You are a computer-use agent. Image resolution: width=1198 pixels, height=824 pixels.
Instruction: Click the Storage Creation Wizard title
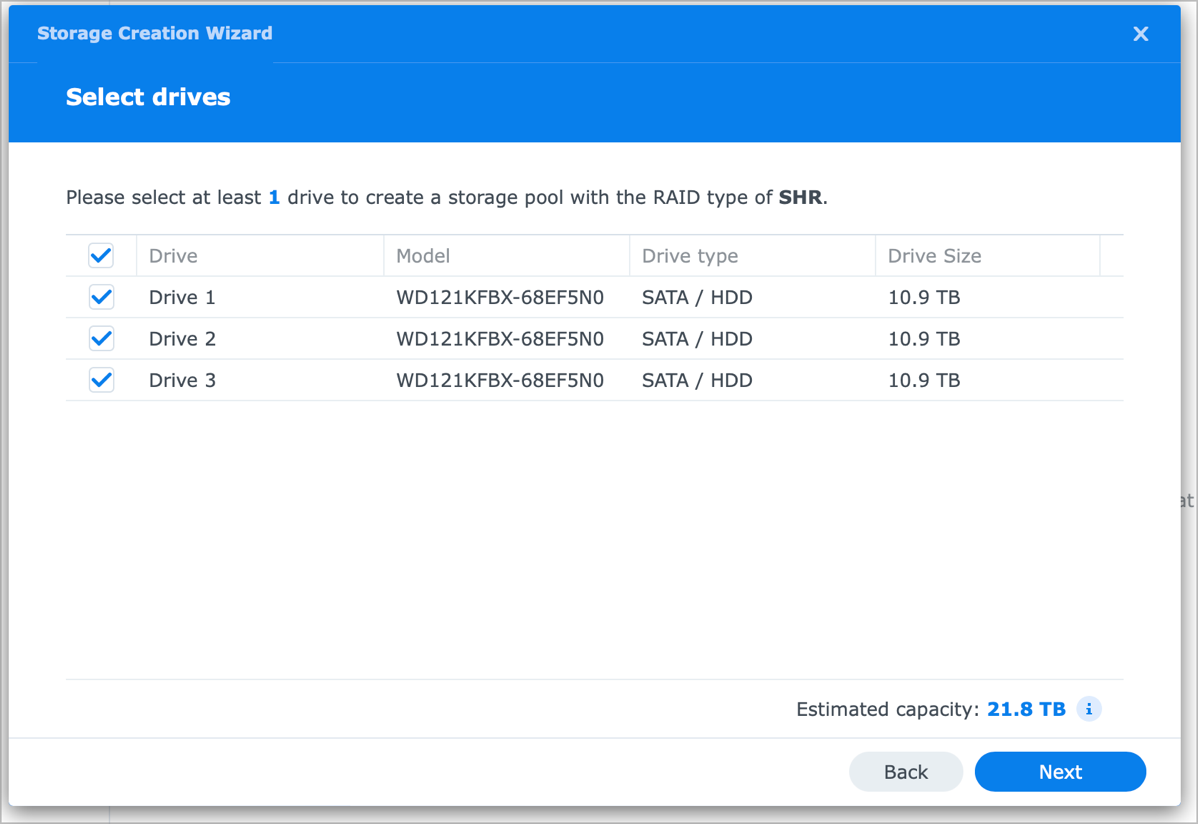(x=155, y=33)
